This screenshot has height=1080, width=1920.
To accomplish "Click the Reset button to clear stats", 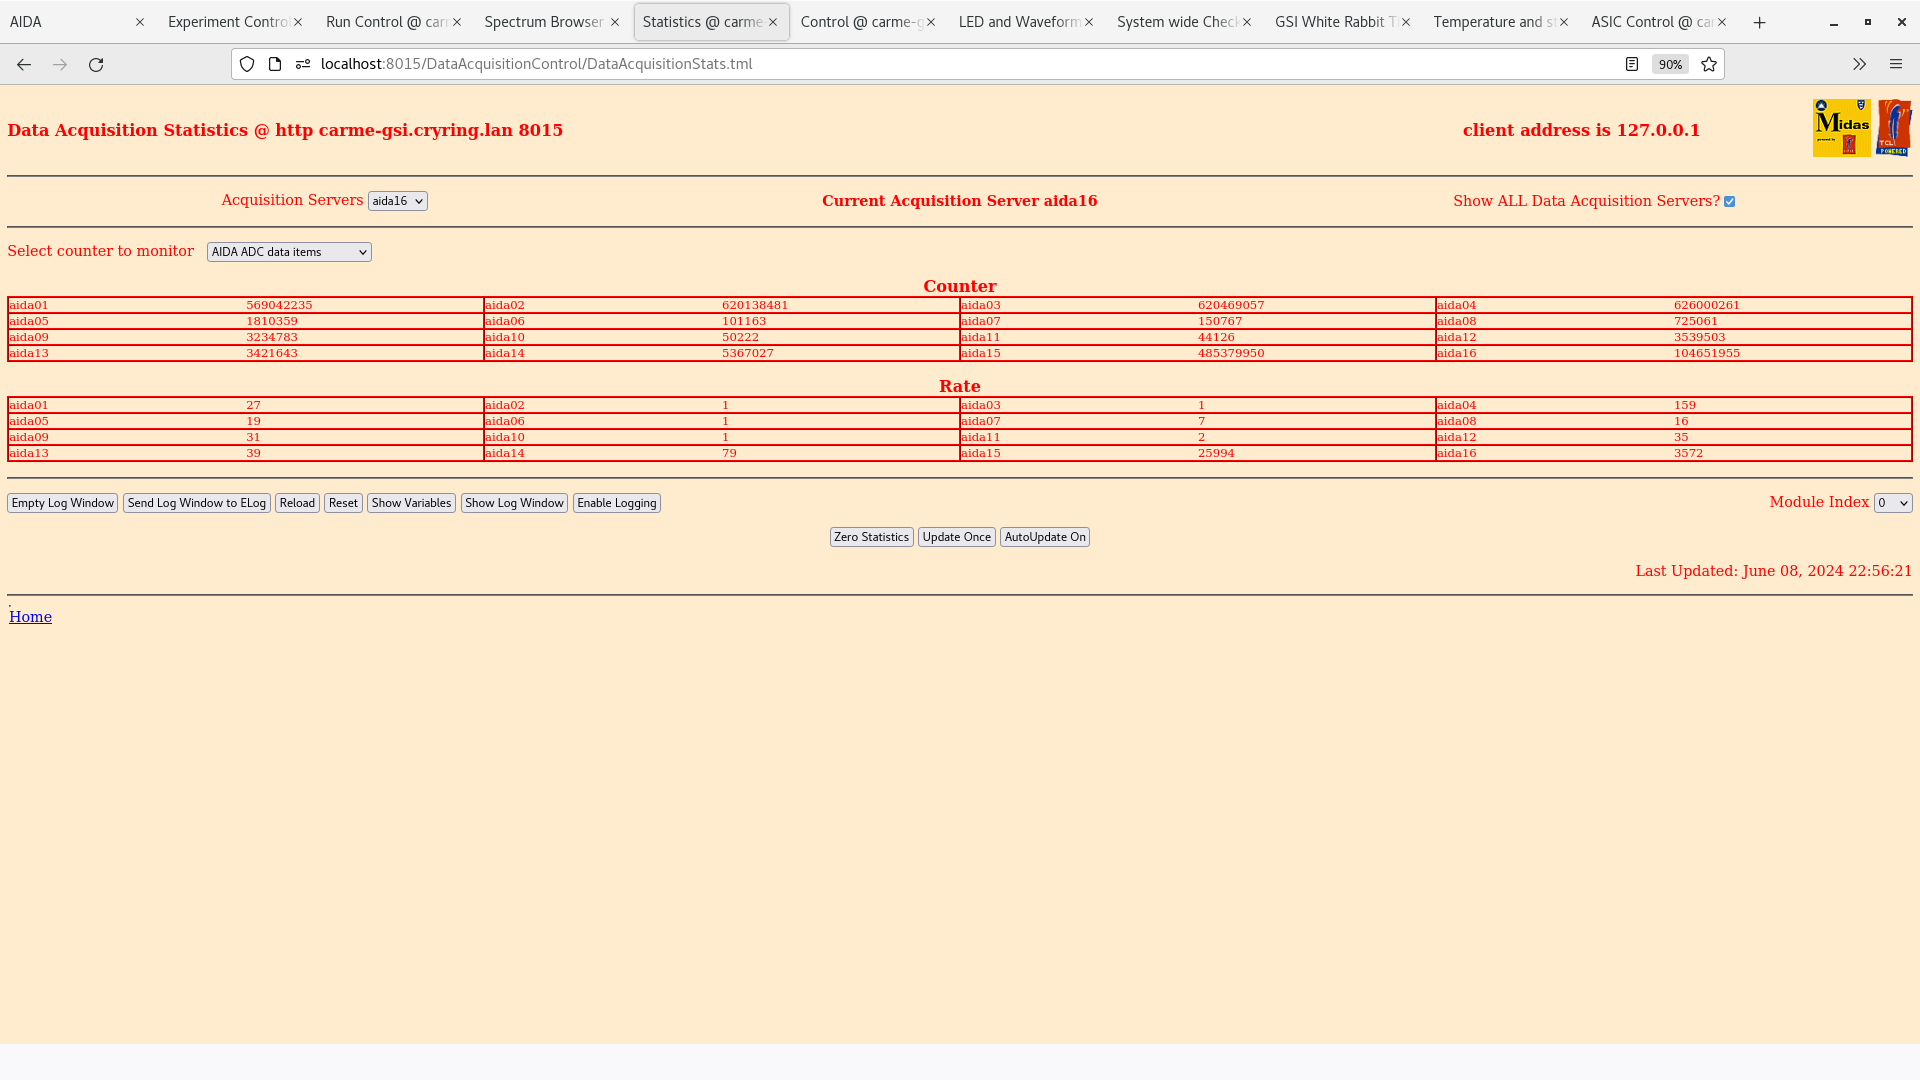I will 343,502.
